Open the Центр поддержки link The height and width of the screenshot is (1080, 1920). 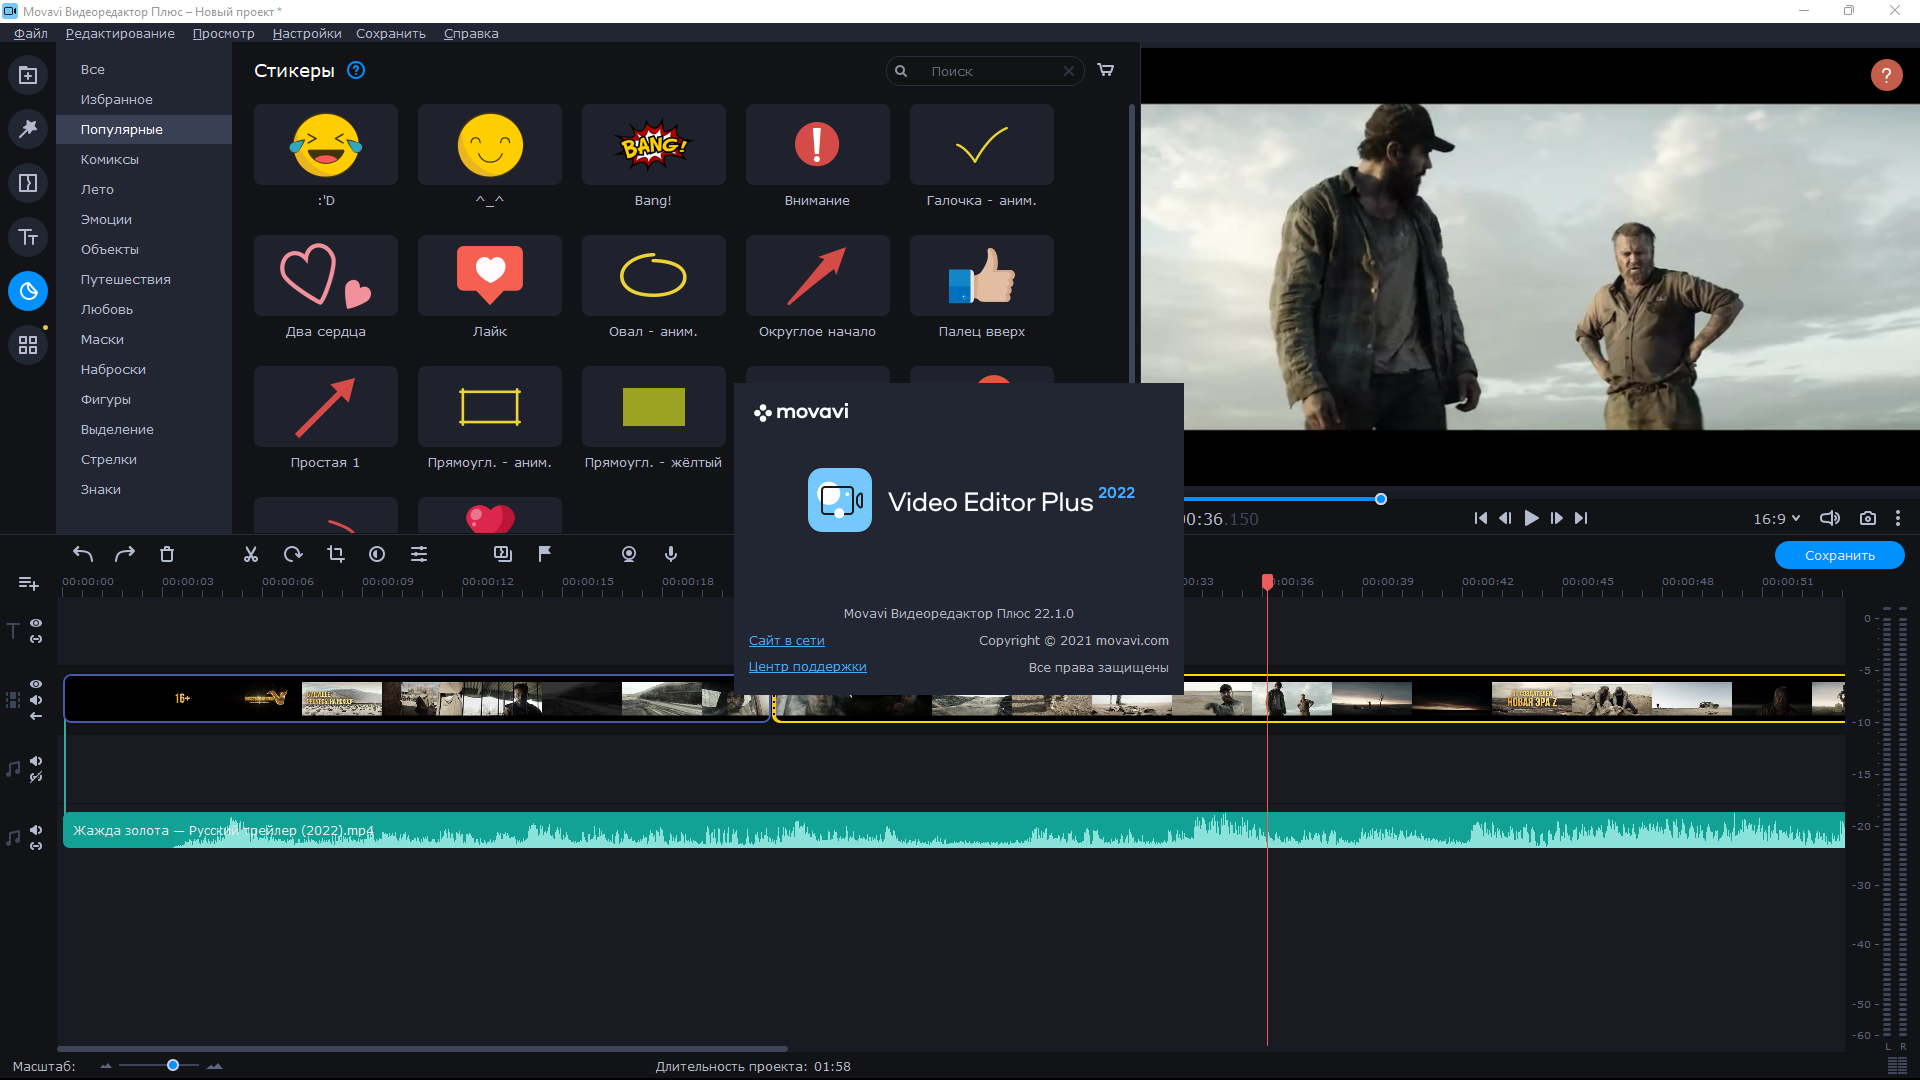tap(807, 667)
